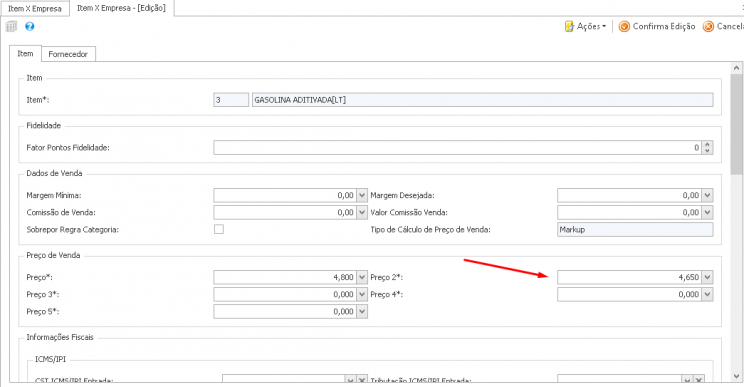Click the ICMS/IPI group label
The image size is (744, 387).
click(50, 359)
